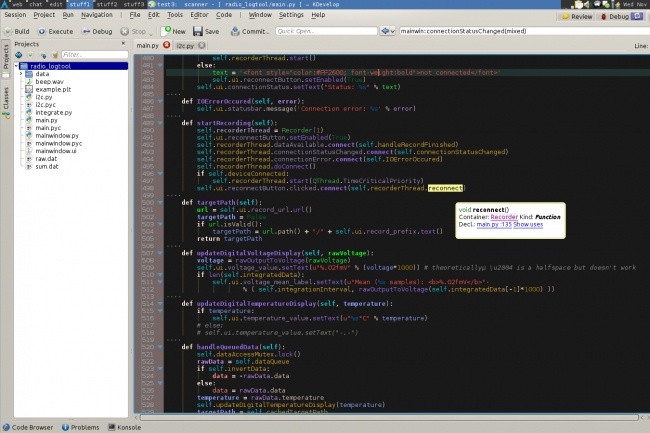Select mainwindow.ui in the project tree
The height and width of the screenshot is (433, 650).
coord(56,151)
